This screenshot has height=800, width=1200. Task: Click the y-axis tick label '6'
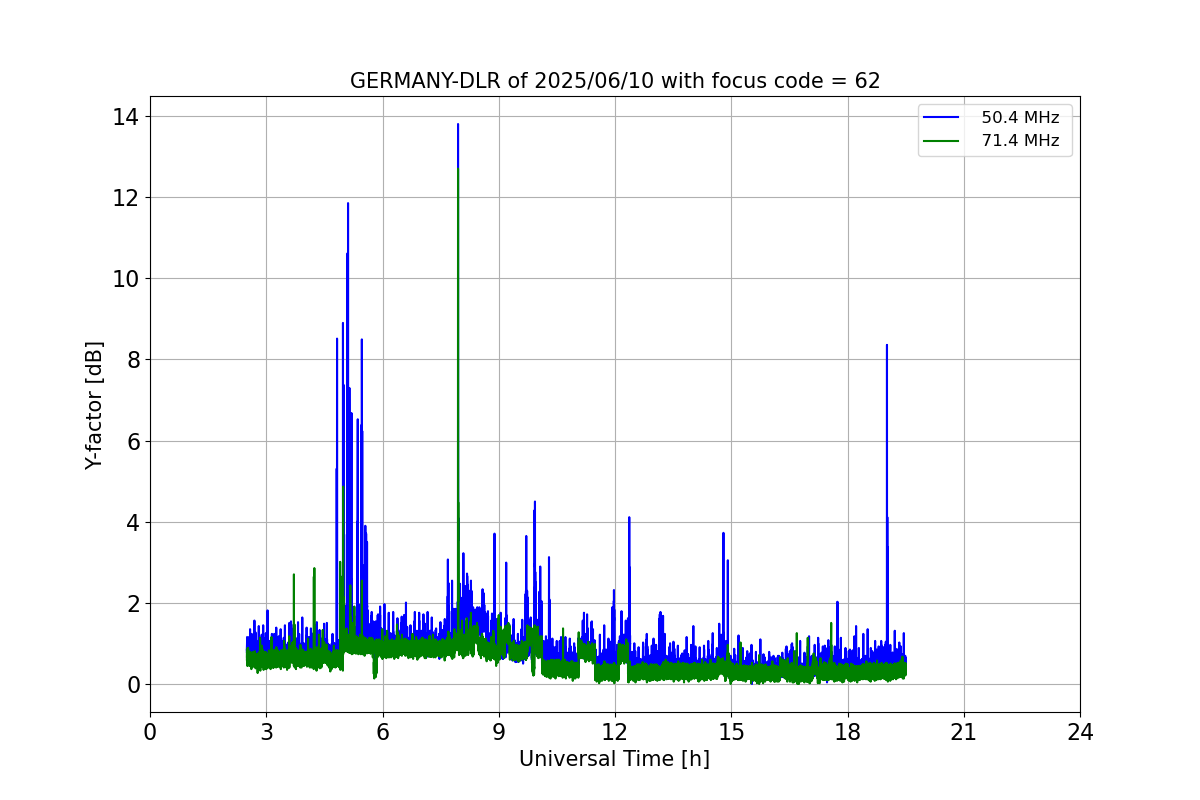point(133,441)
